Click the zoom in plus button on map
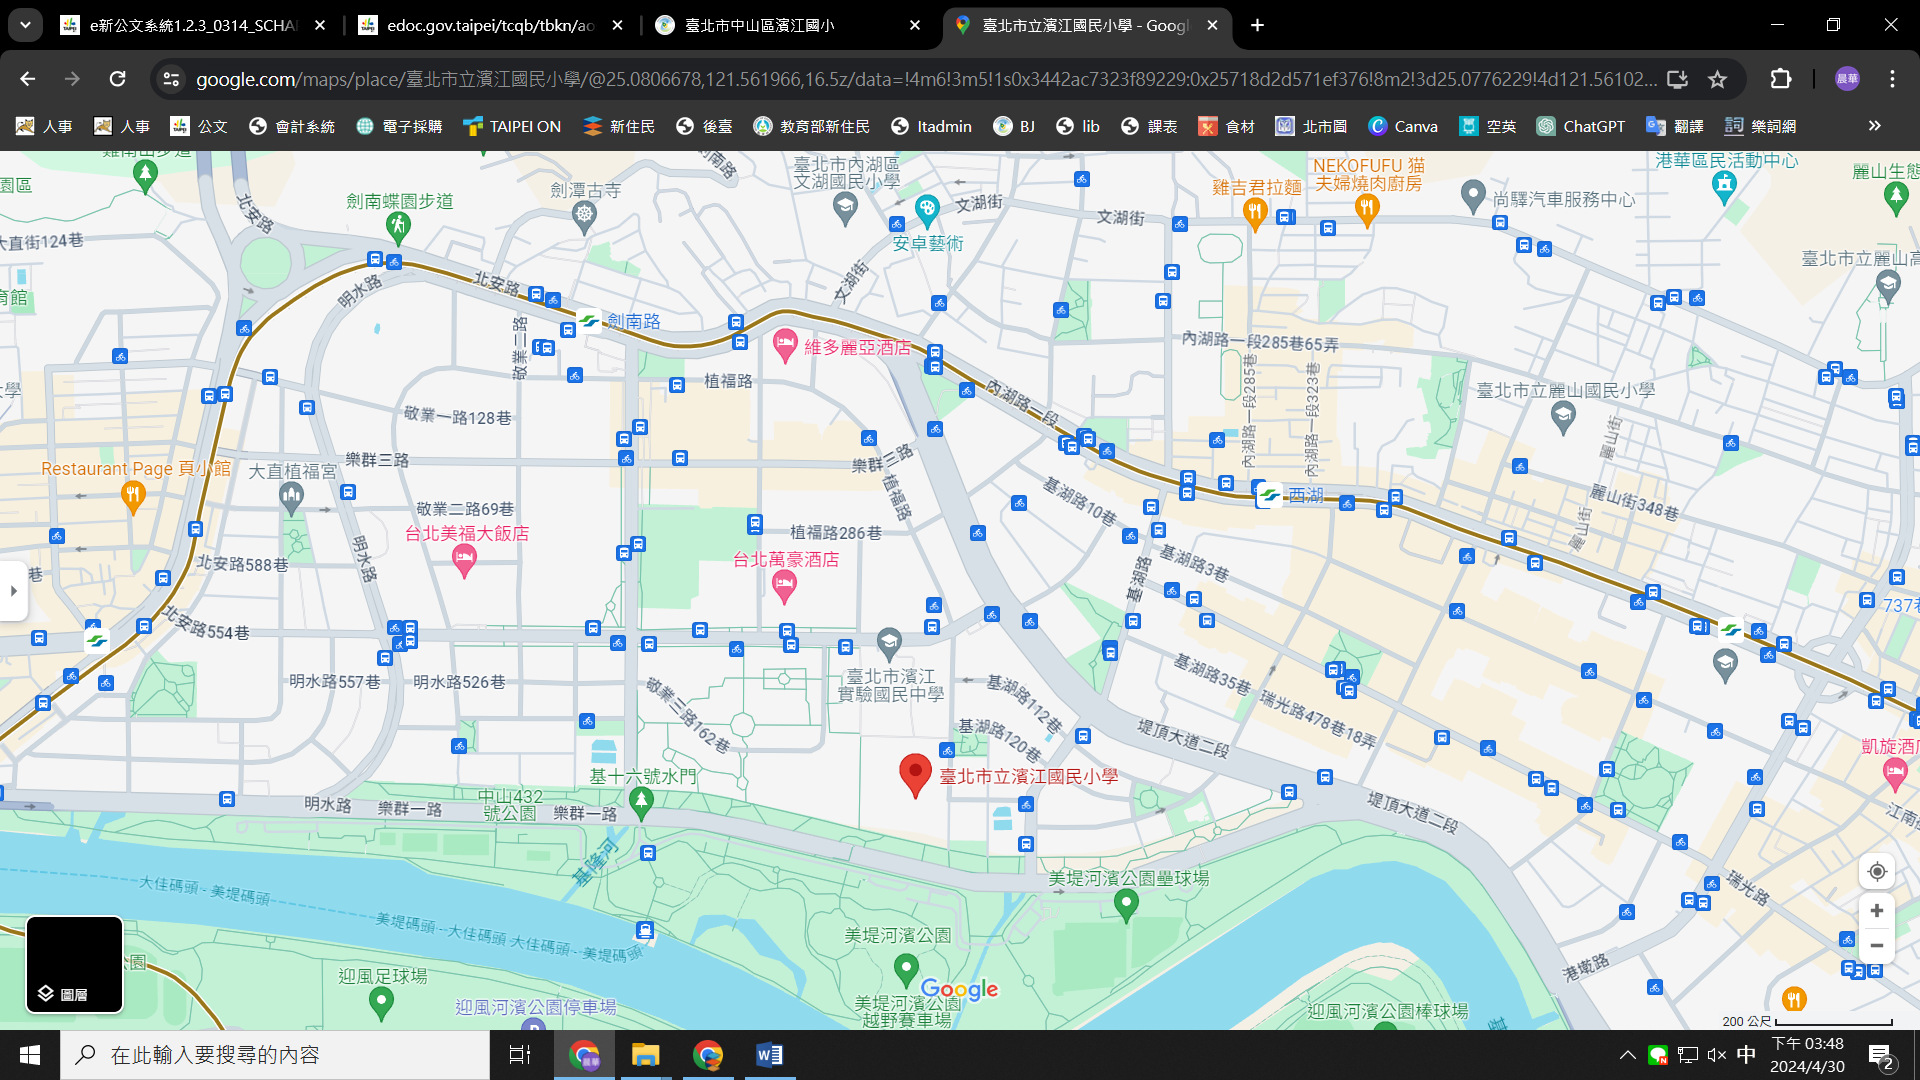 click(1877, 911)
